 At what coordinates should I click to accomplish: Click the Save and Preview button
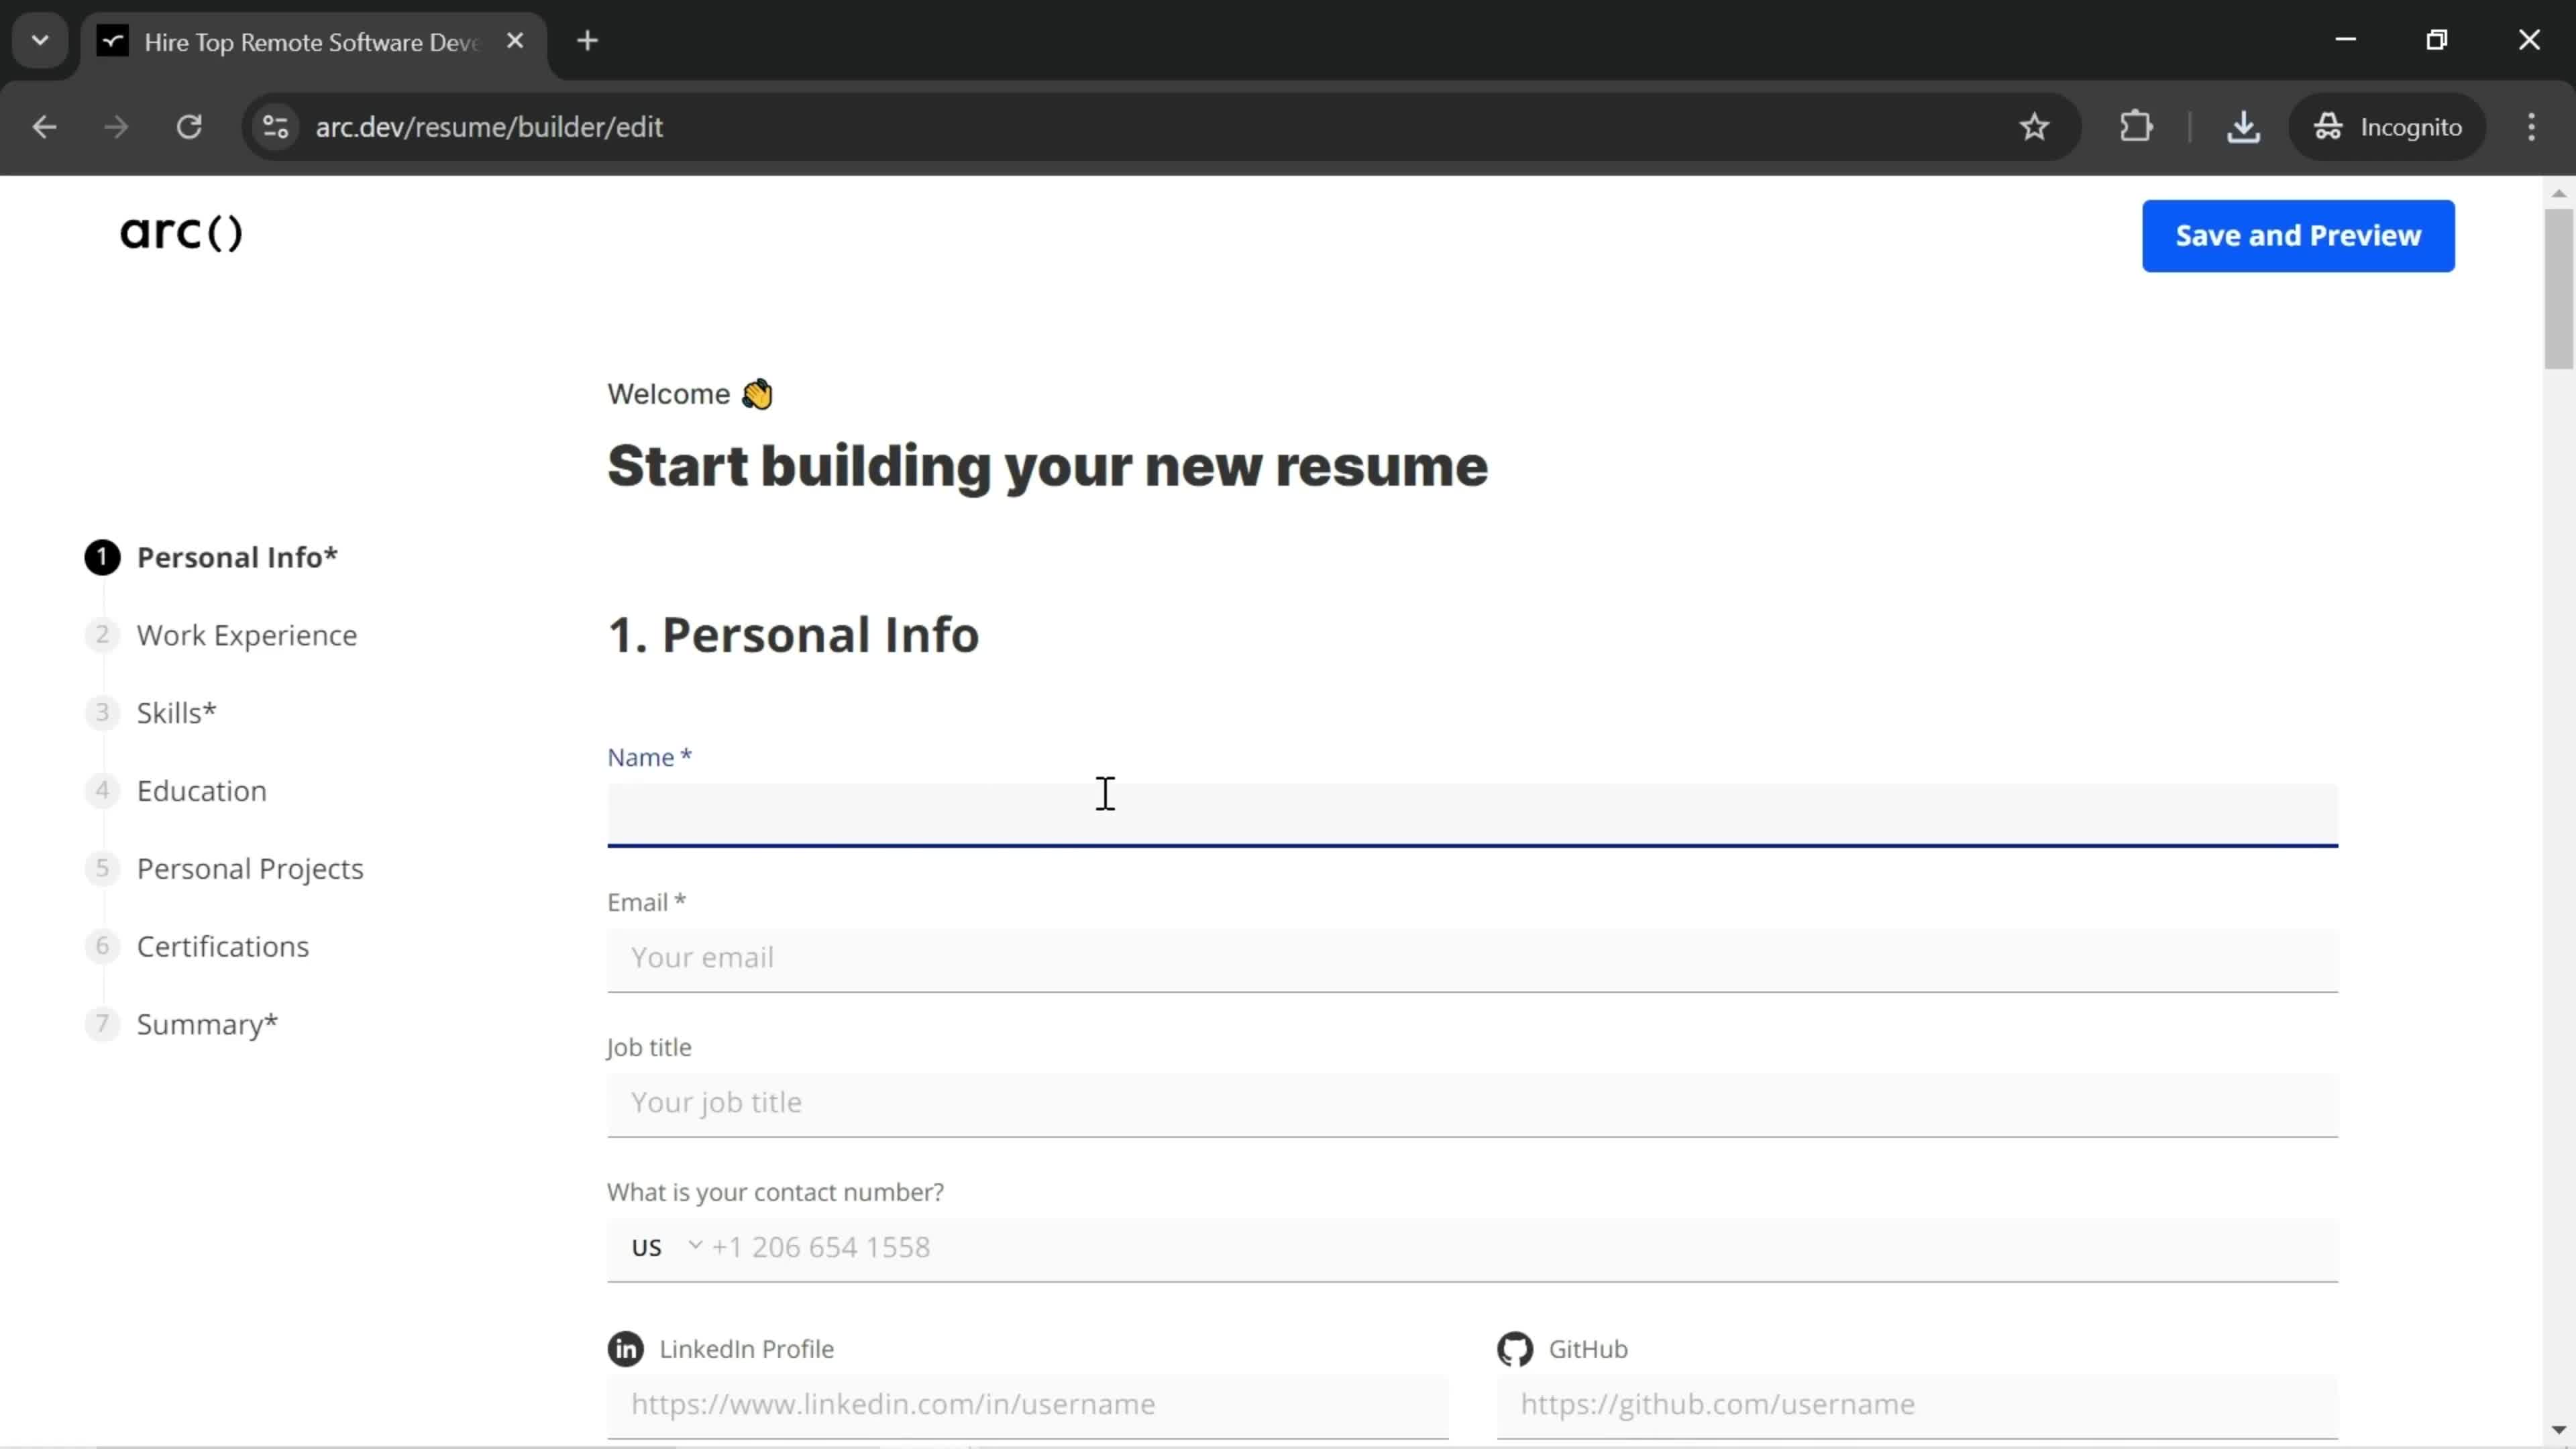2298,235
